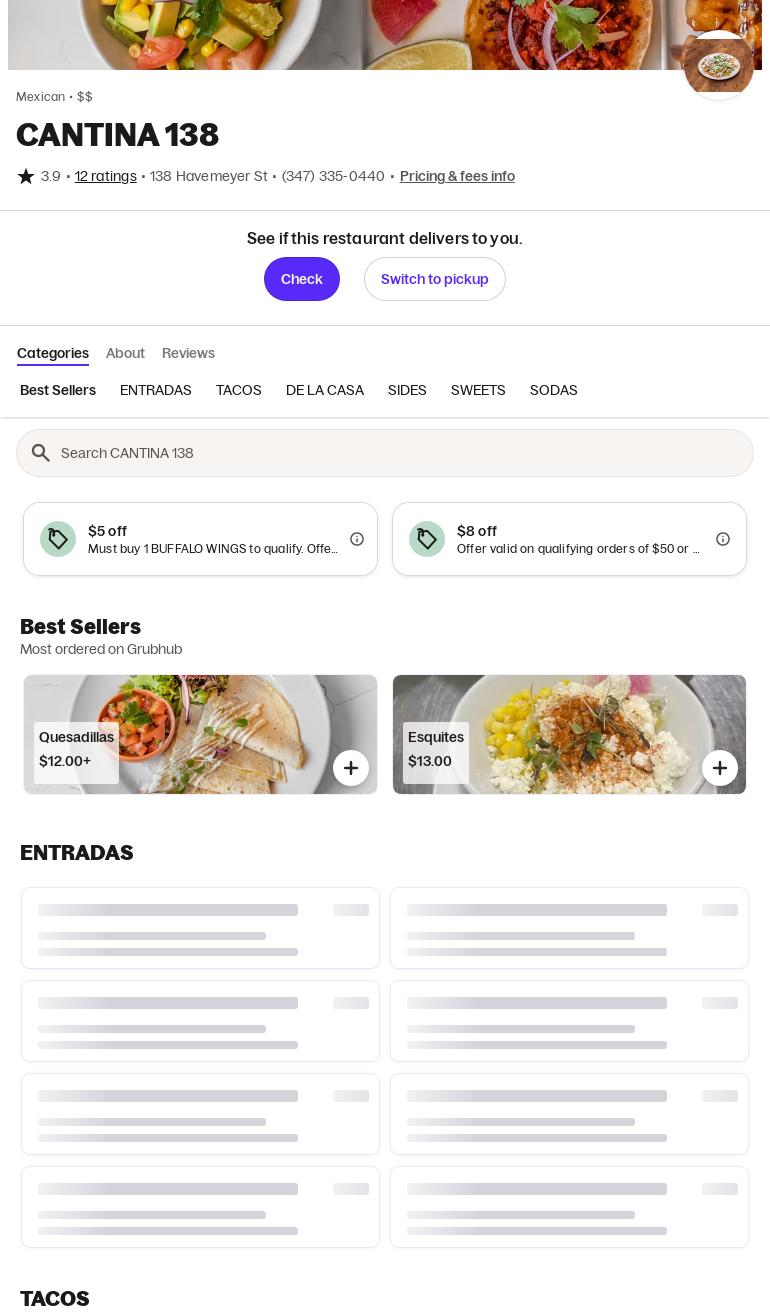Open info icon on $5 off offer
Viewport: 770px width, 1313px height.
point(357,539)
